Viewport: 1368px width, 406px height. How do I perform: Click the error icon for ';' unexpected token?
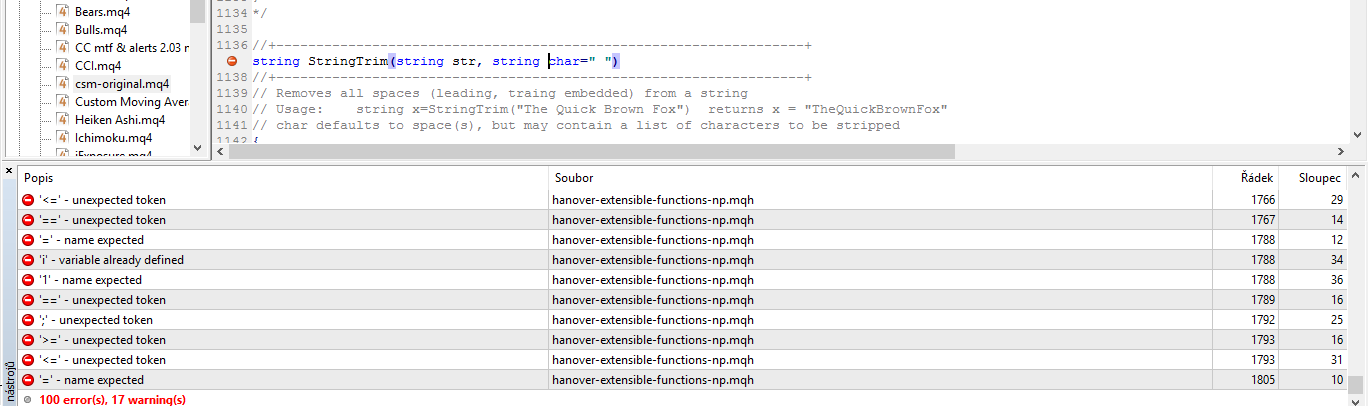28,319
